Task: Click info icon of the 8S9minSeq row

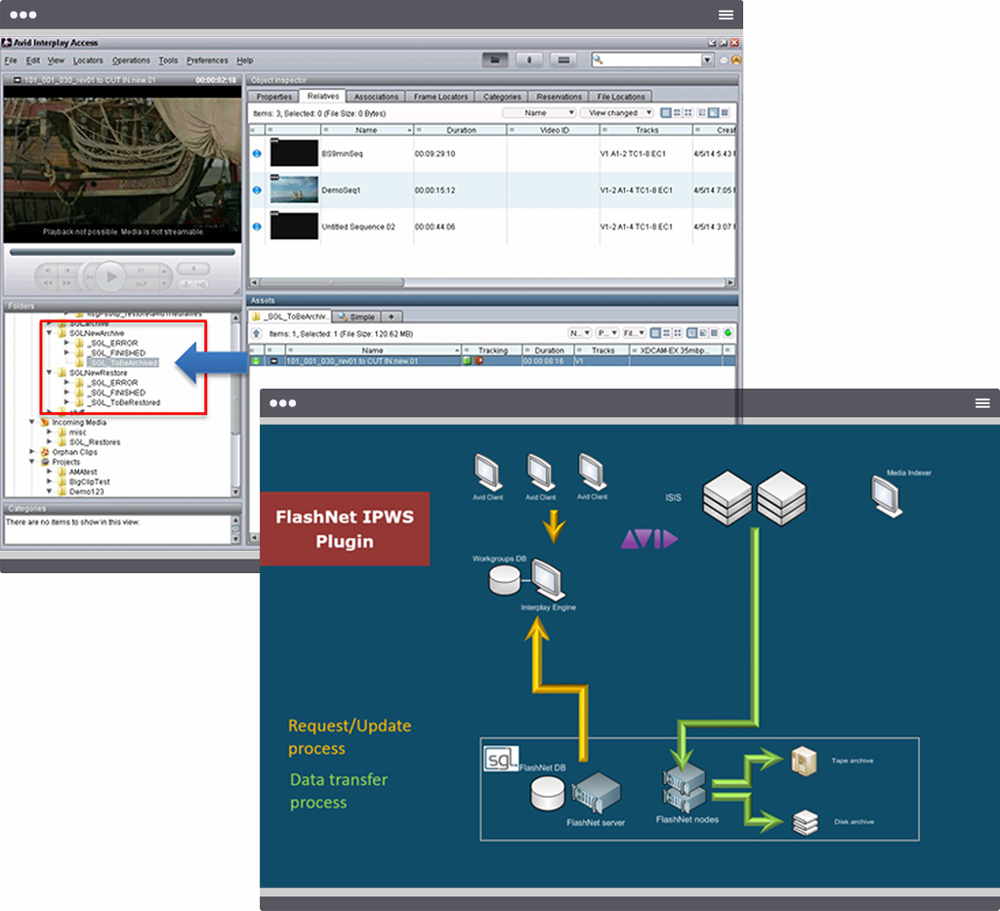Action: [256, 154]
